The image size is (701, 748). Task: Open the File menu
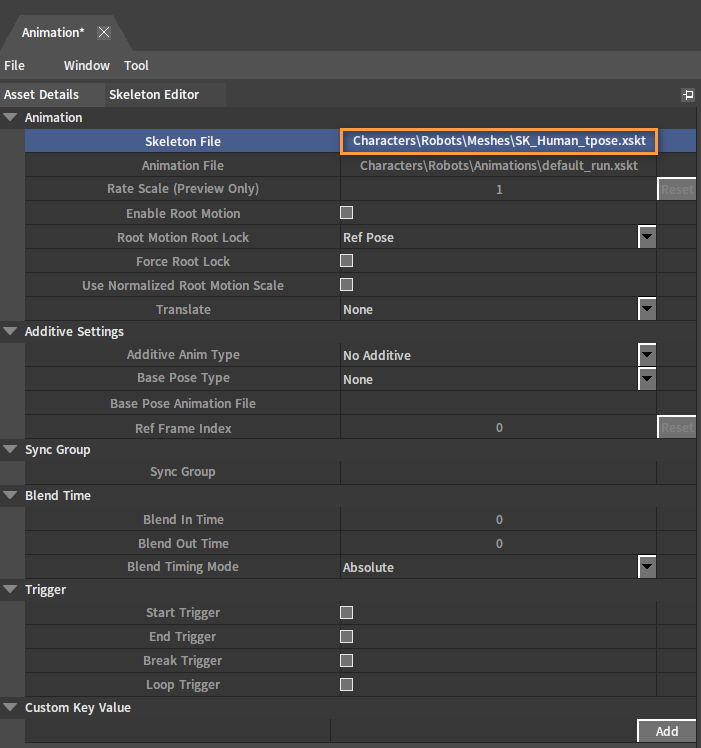click(14, 65)
